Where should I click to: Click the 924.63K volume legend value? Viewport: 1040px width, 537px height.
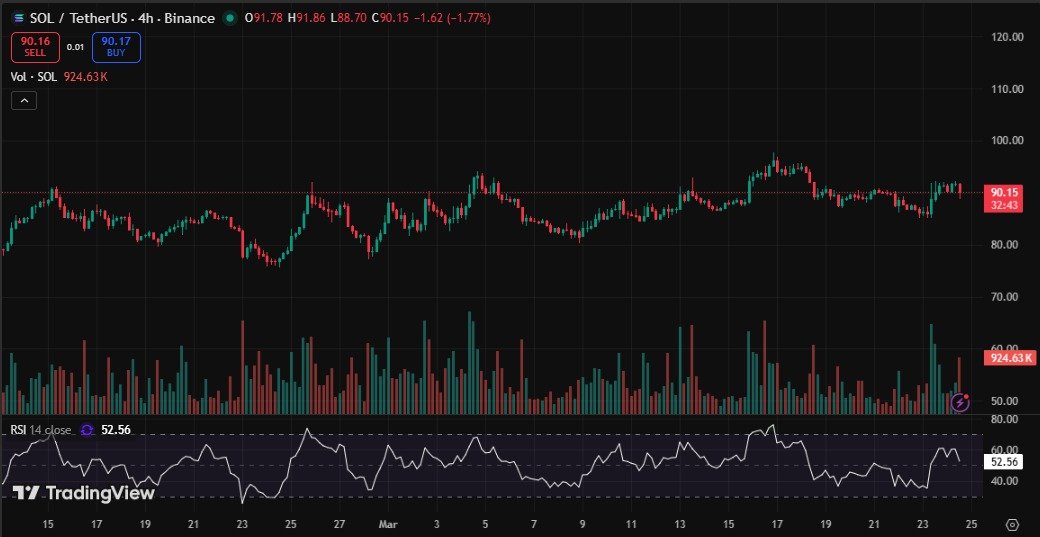tap(86, 77)
